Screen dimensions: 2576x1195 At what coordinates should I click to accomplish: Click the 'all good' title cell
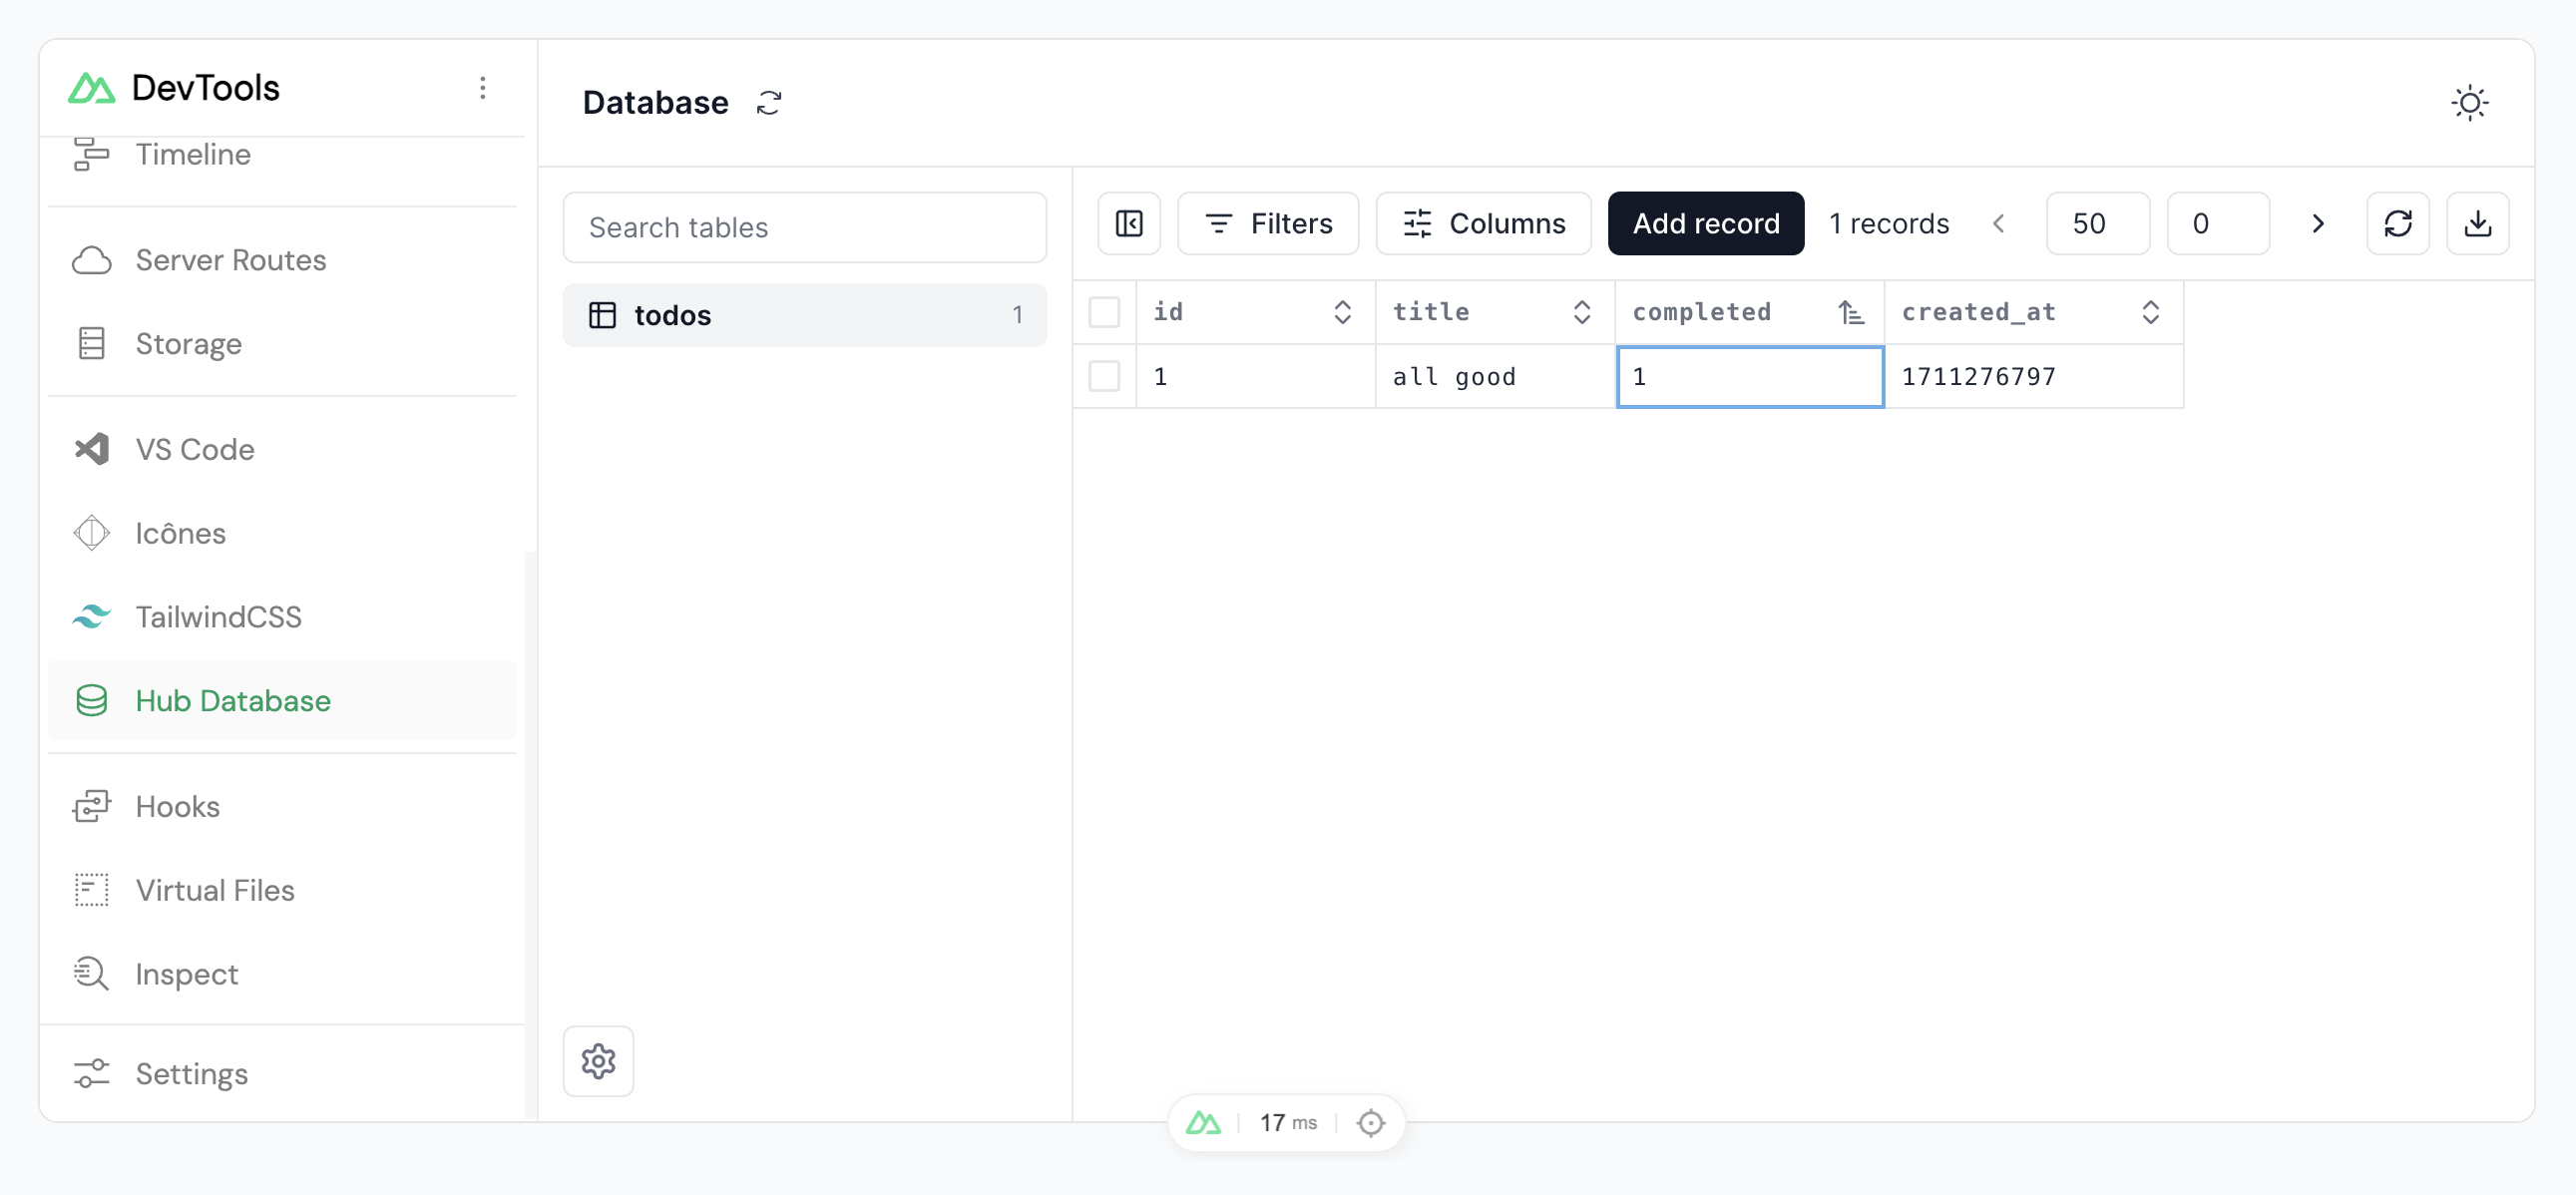pos(1495,376)
